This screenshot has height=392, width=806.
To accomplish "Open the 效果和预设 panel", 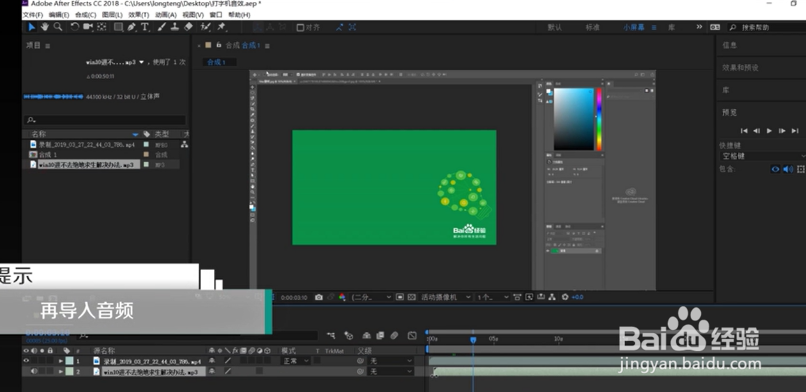I will pos(740,67).
